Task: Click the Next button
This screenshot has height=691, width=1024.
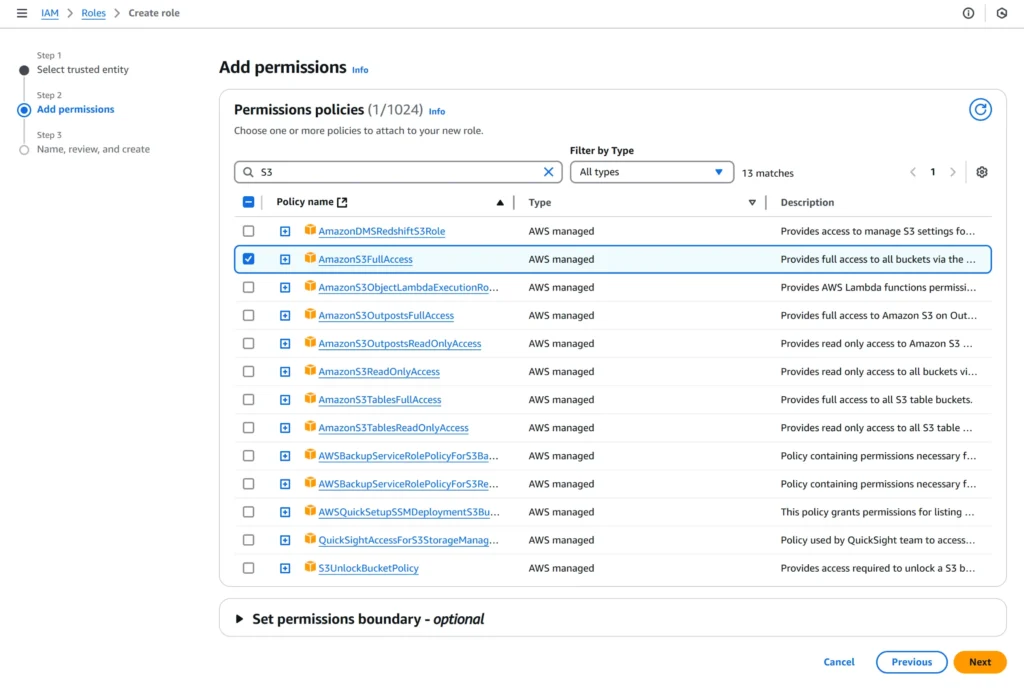Action: coord(980,662)
